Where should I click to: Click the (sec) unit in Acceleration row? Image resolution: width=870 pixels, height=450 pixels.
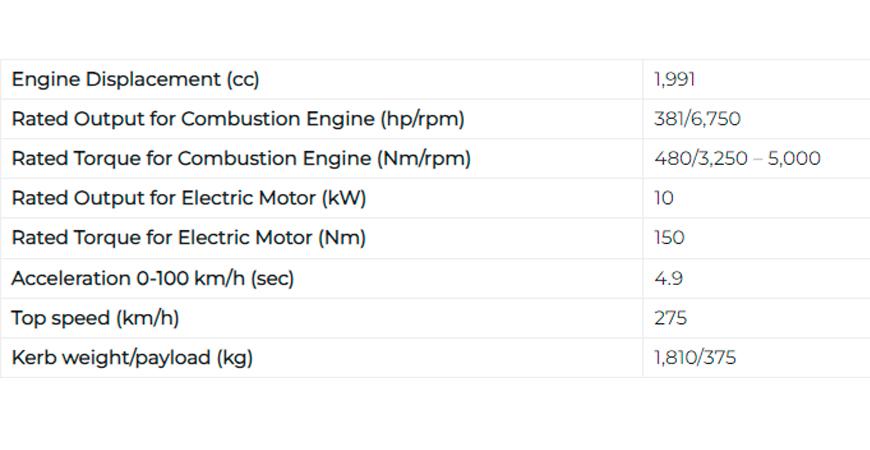click(272, 278)
